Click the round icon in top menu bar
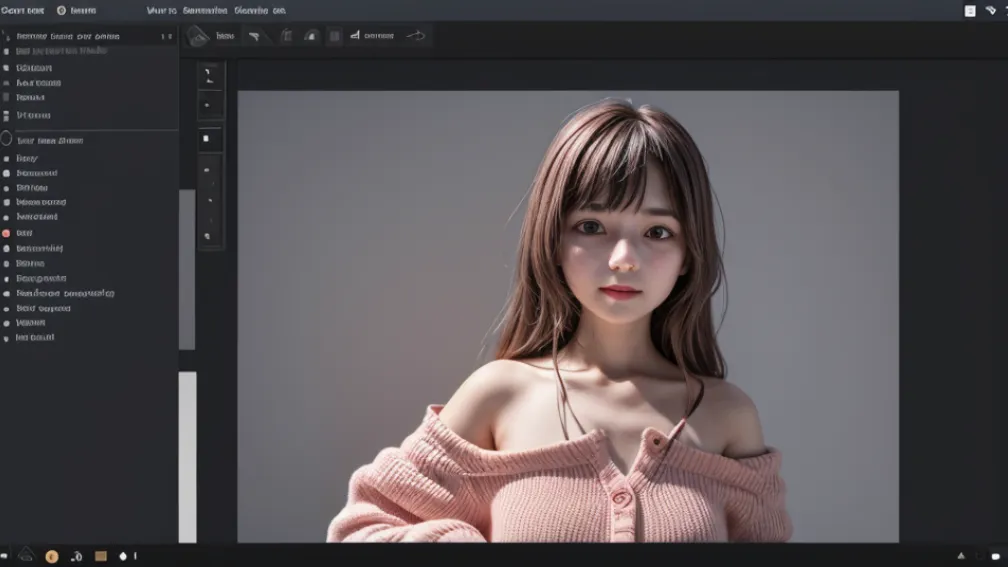The image size is (1008, 567). [61, 10]
